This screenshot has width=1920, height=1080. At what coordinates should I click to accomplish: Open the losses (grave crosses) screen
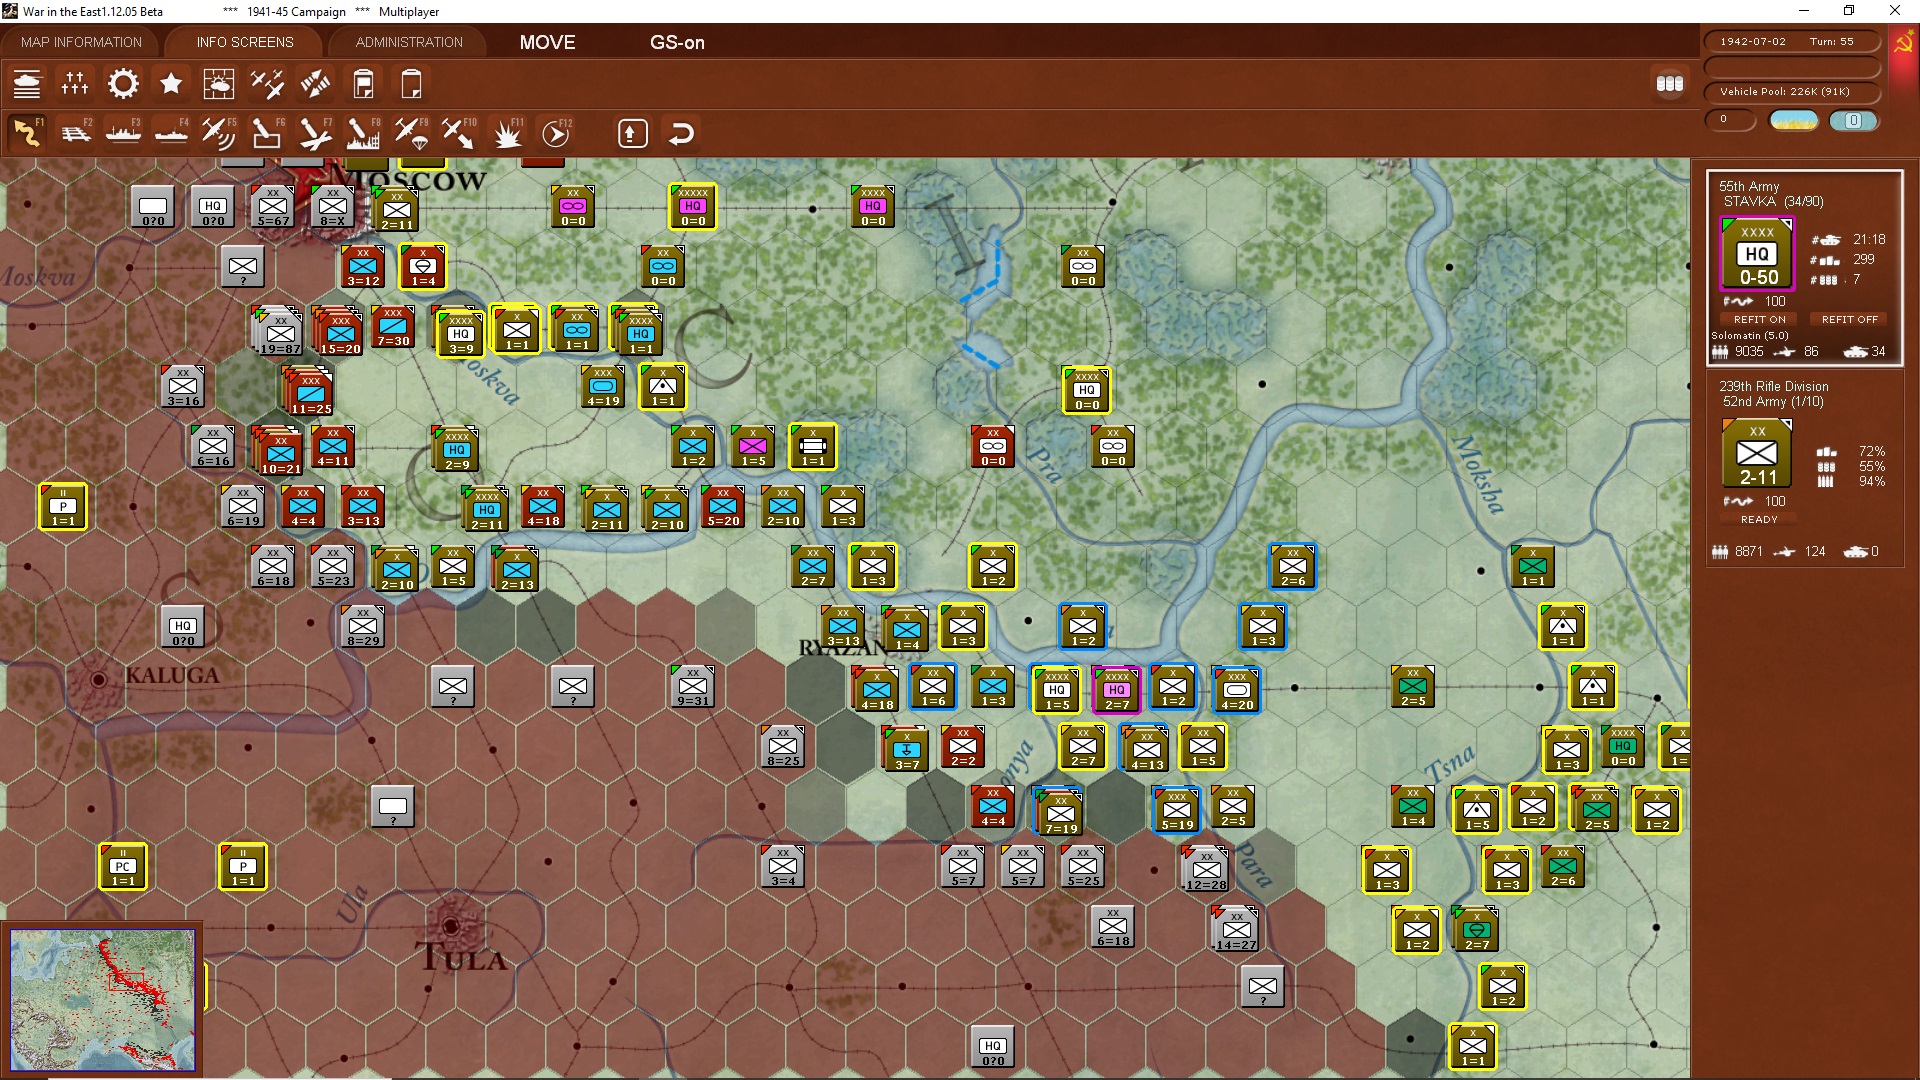pos(75,84)
